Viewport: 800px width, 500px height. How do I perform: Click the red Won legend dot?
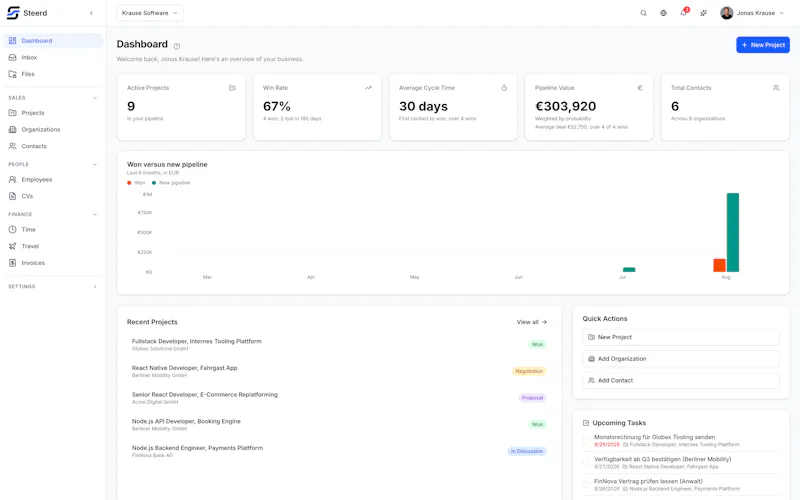[129, 183]
